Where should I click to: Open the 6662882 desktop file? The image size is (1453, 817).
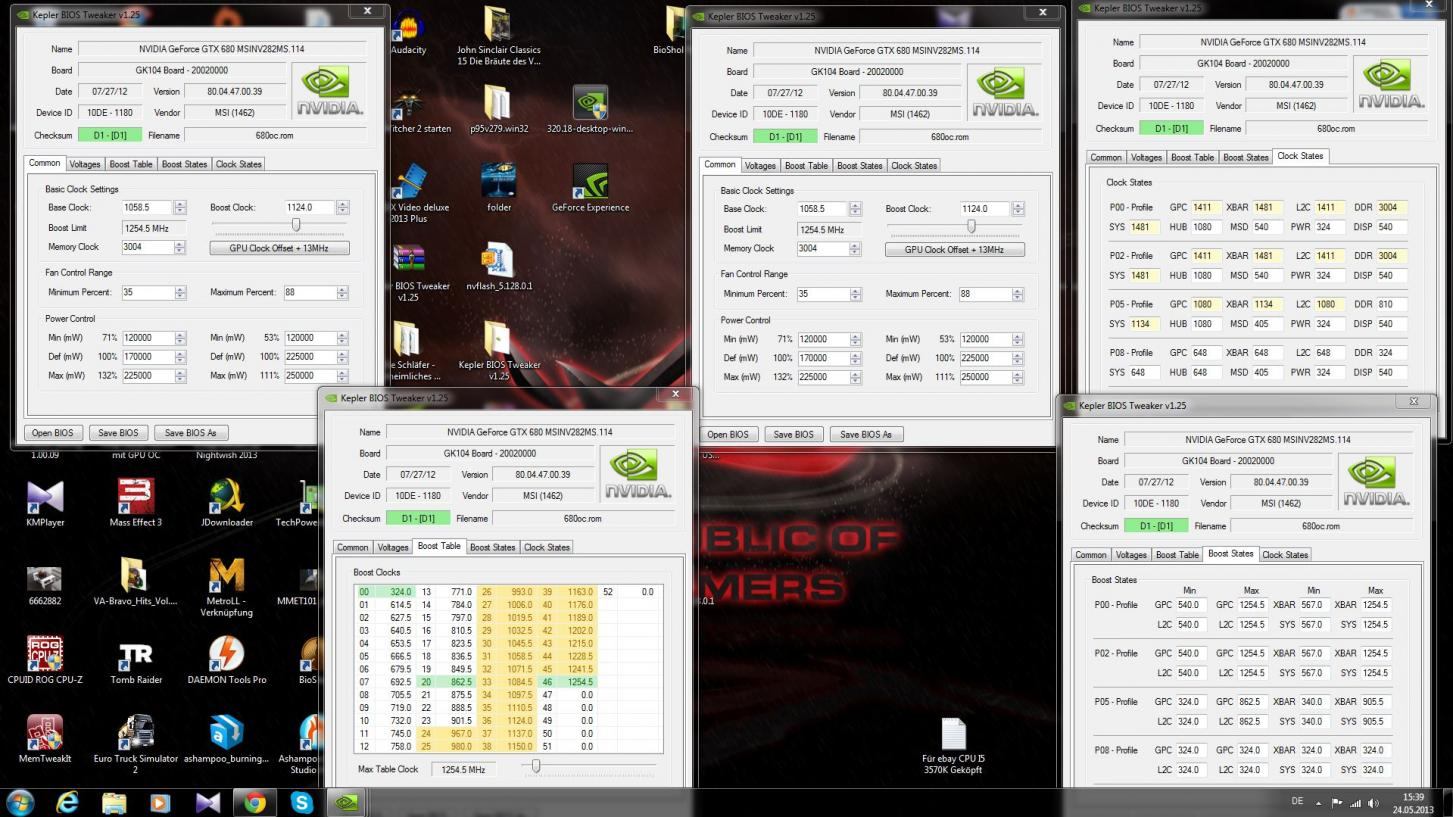pyautogui.click(x=44, y=583)
